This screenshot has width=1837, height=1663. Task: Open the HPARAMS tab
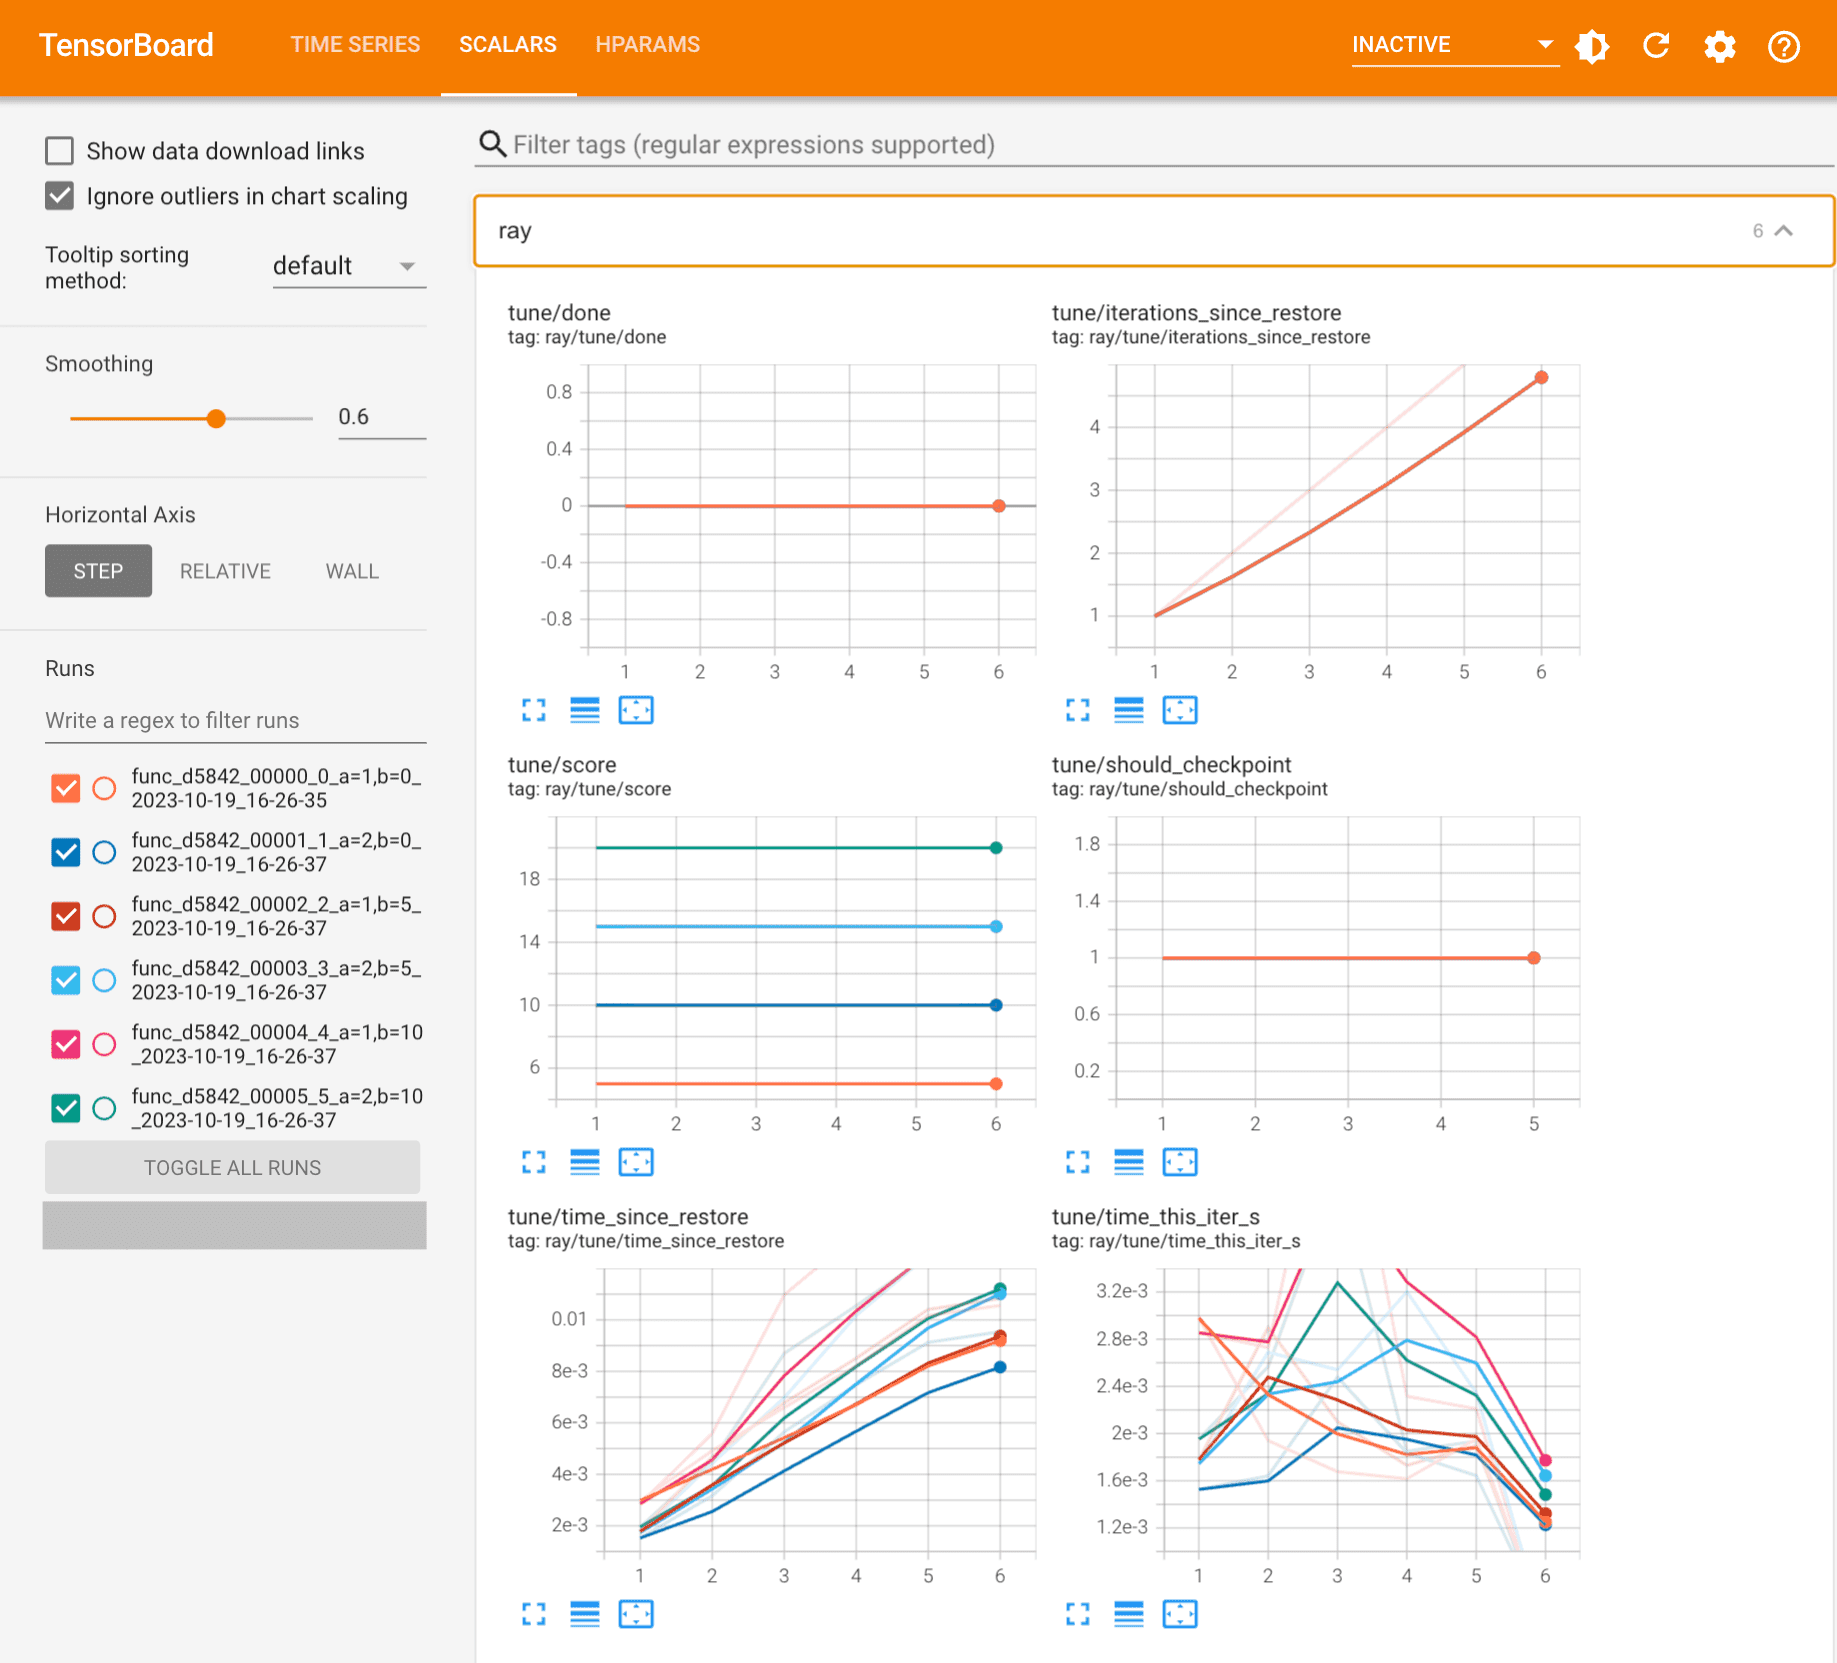pyautogui.click(x=647, y=45)
